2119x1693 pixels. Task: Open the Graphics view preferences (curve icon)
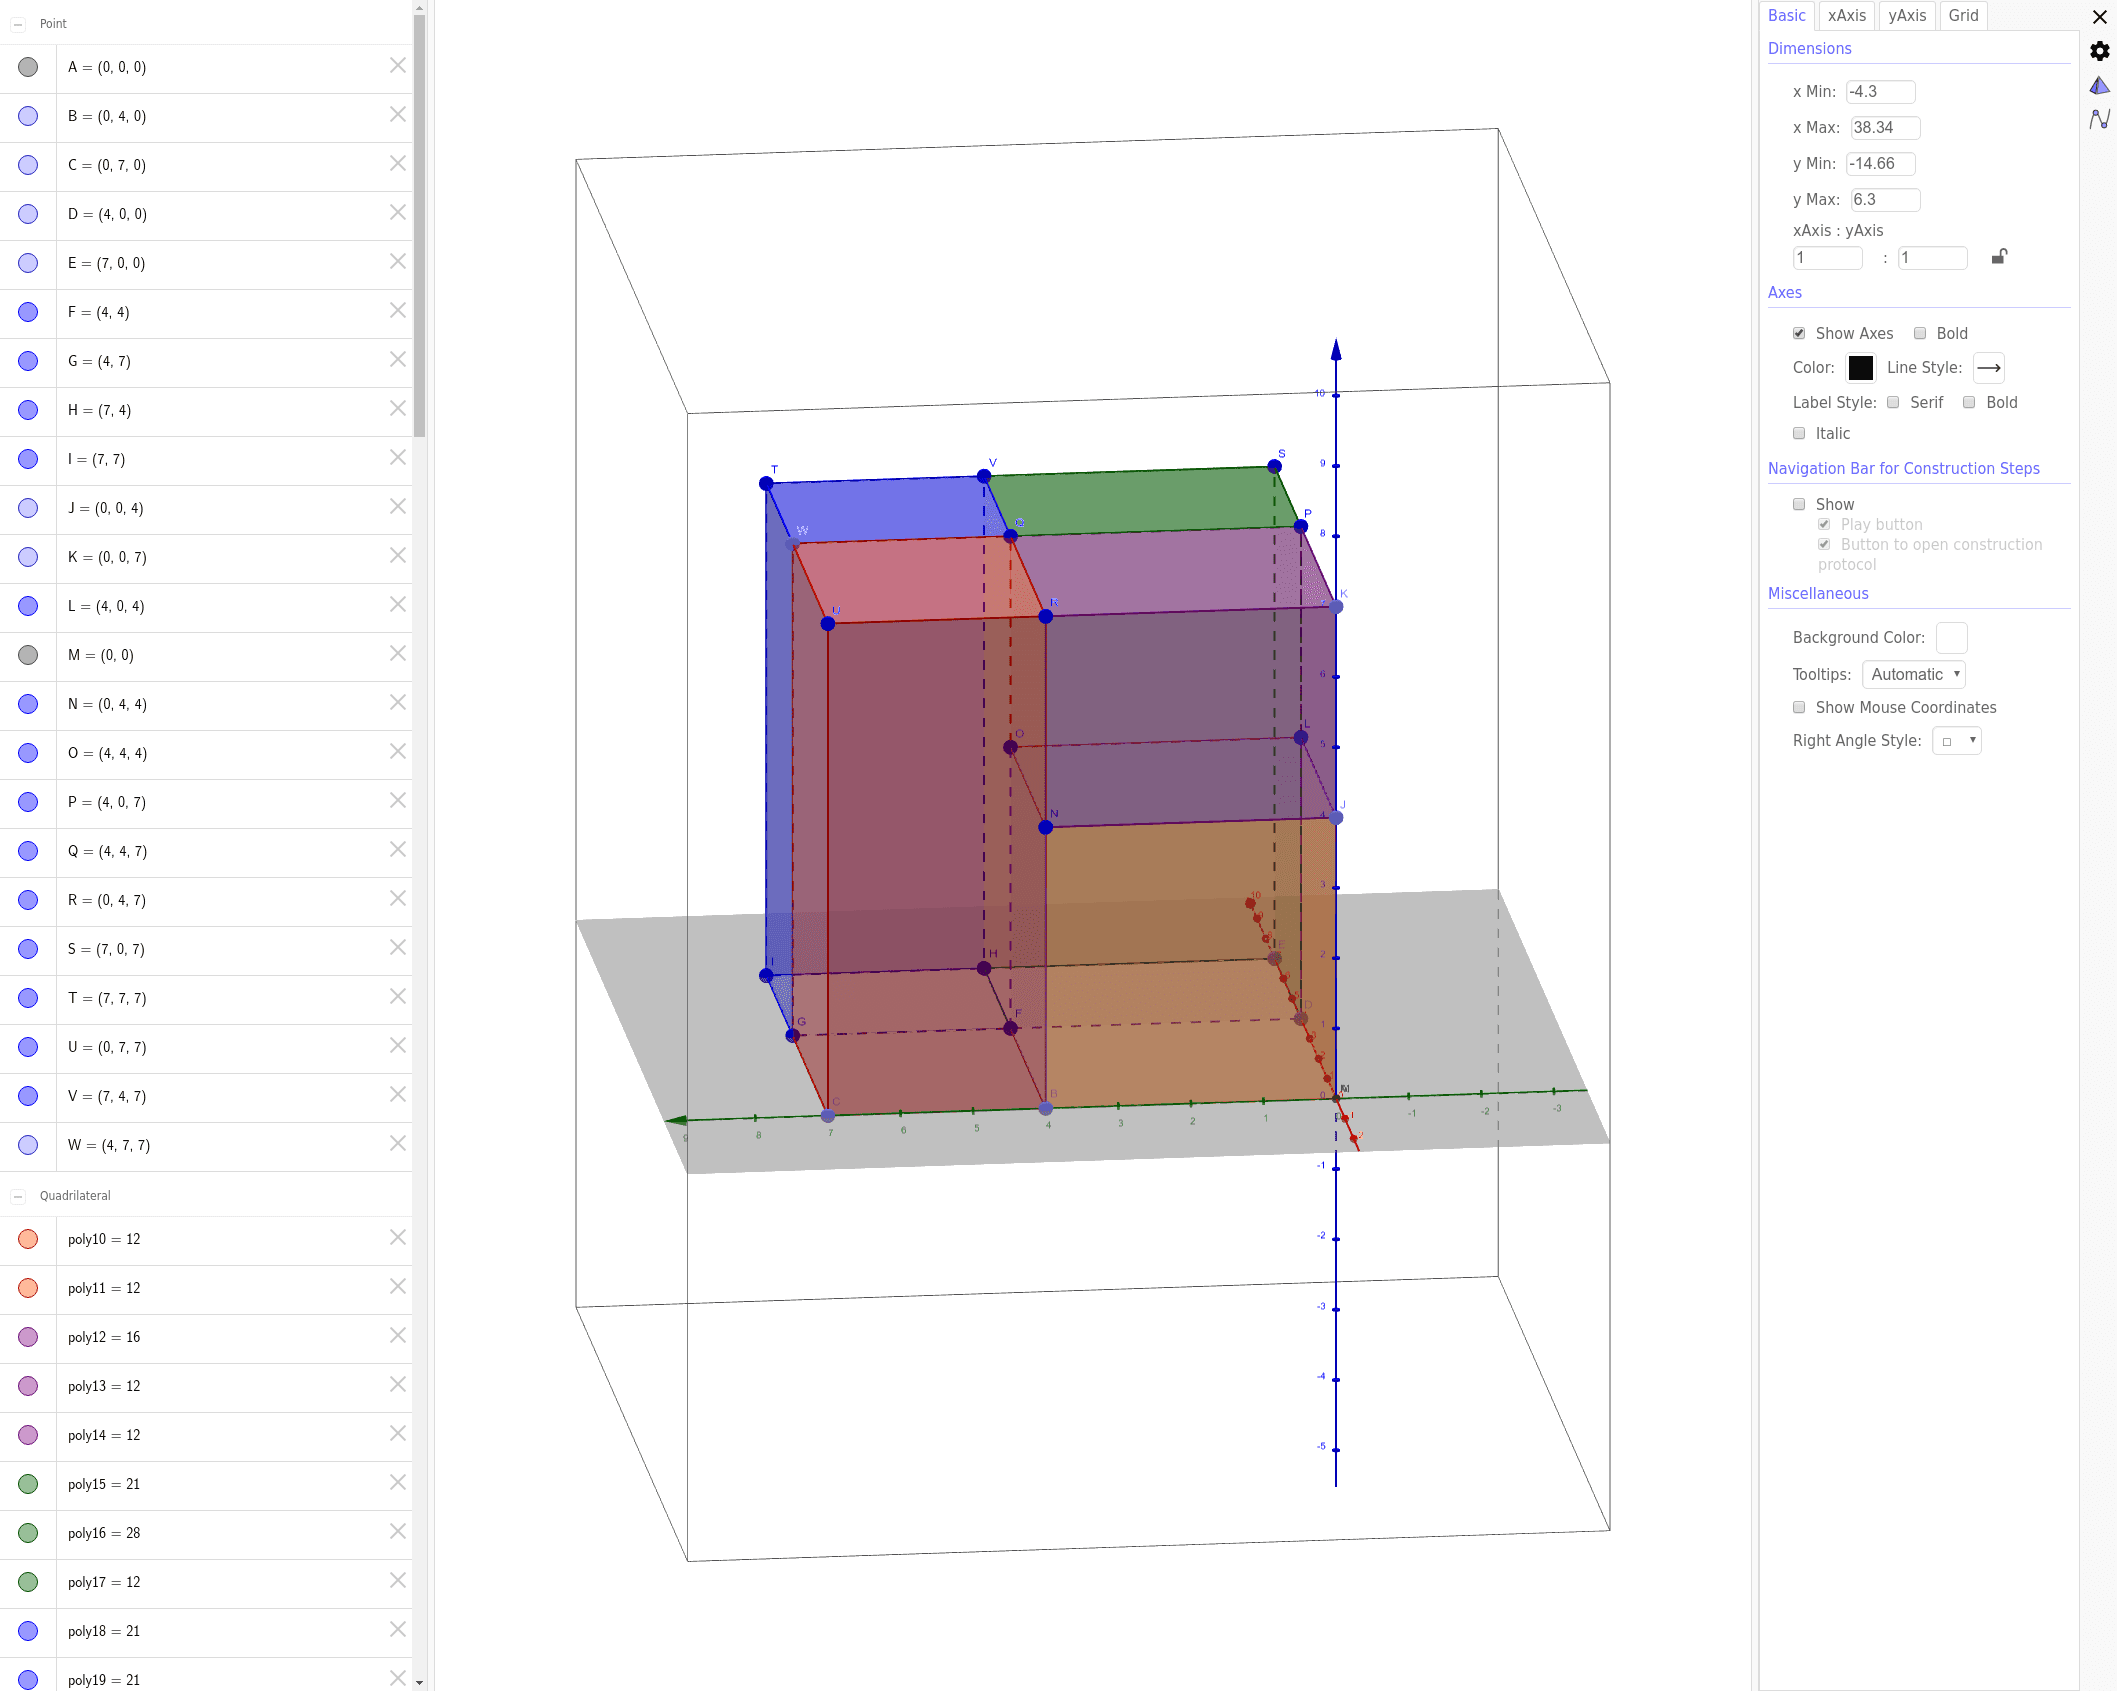tap(2099, 120)
